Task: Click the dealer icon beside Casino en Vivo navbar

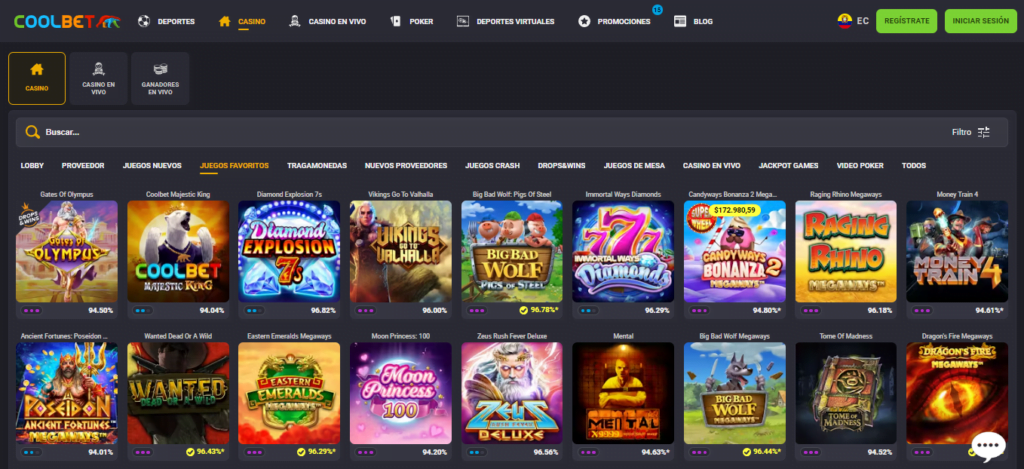Action: [x=295, y=22]
